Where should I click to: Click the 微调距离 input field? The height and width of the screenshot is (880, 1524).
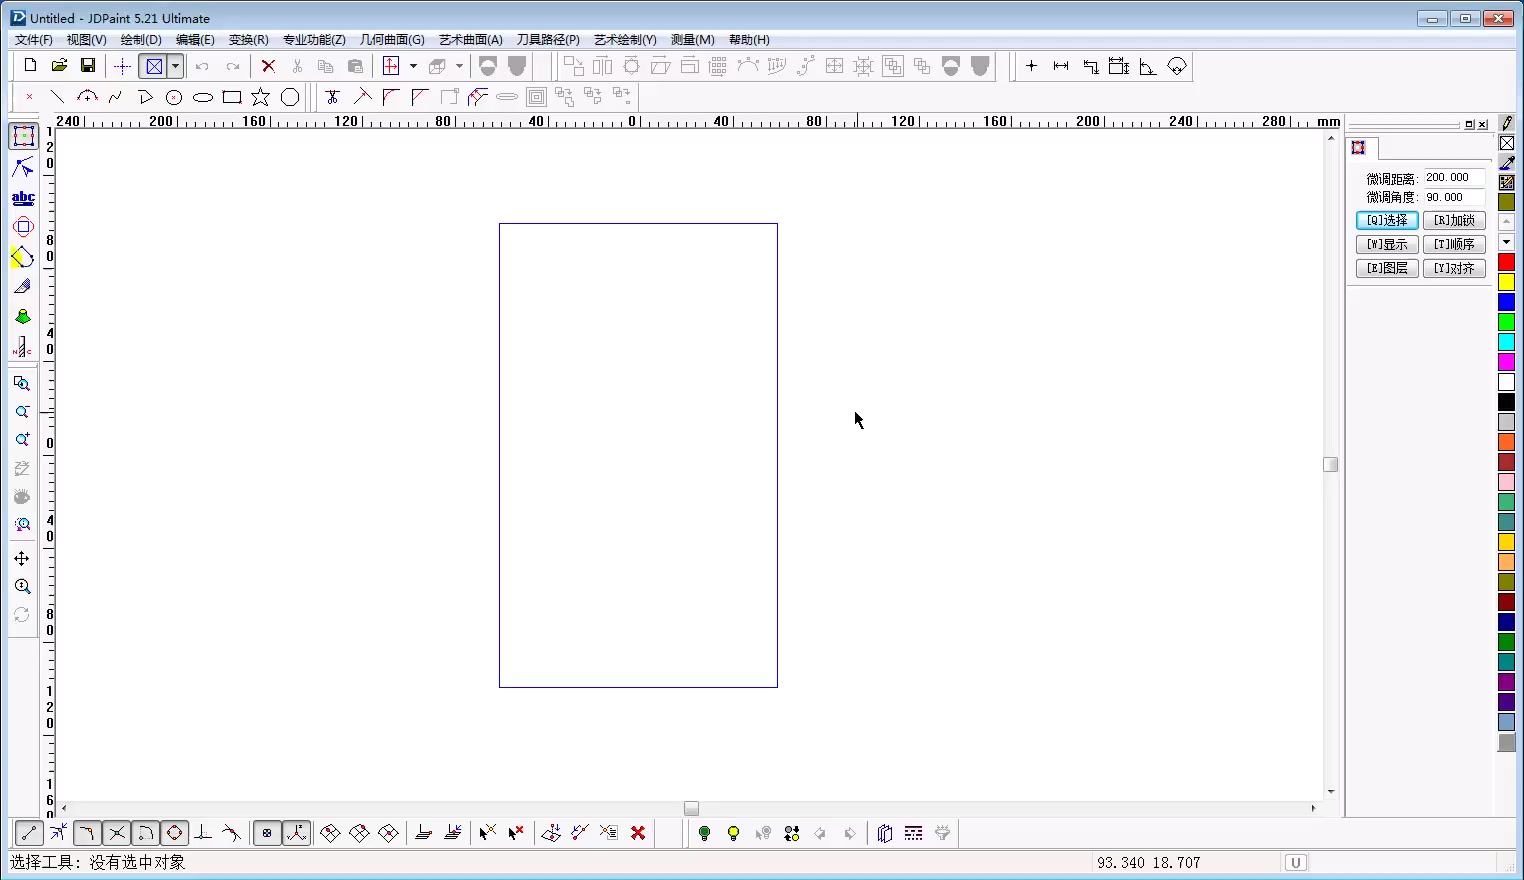(x=1454, y=178)
